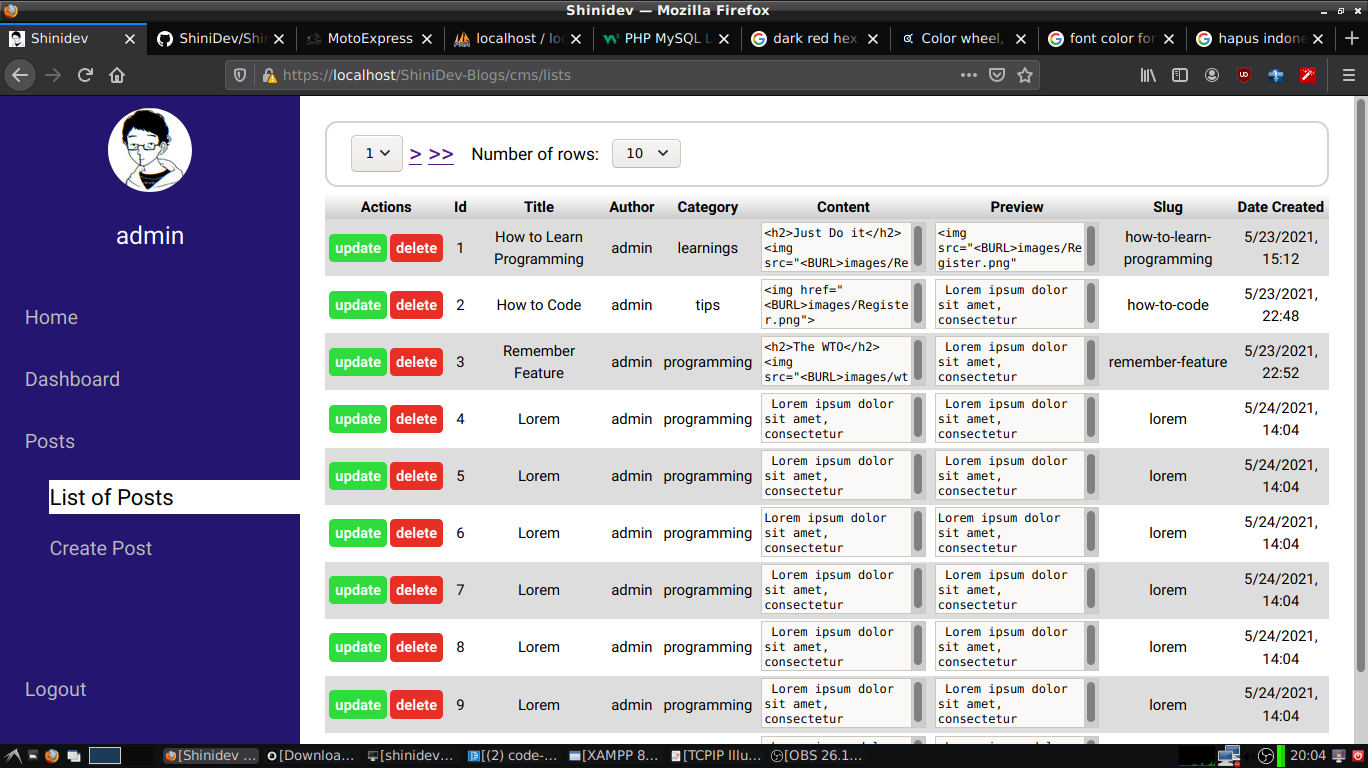Click the admin avatar picture

pyautogui.click(x=150, y=150)
